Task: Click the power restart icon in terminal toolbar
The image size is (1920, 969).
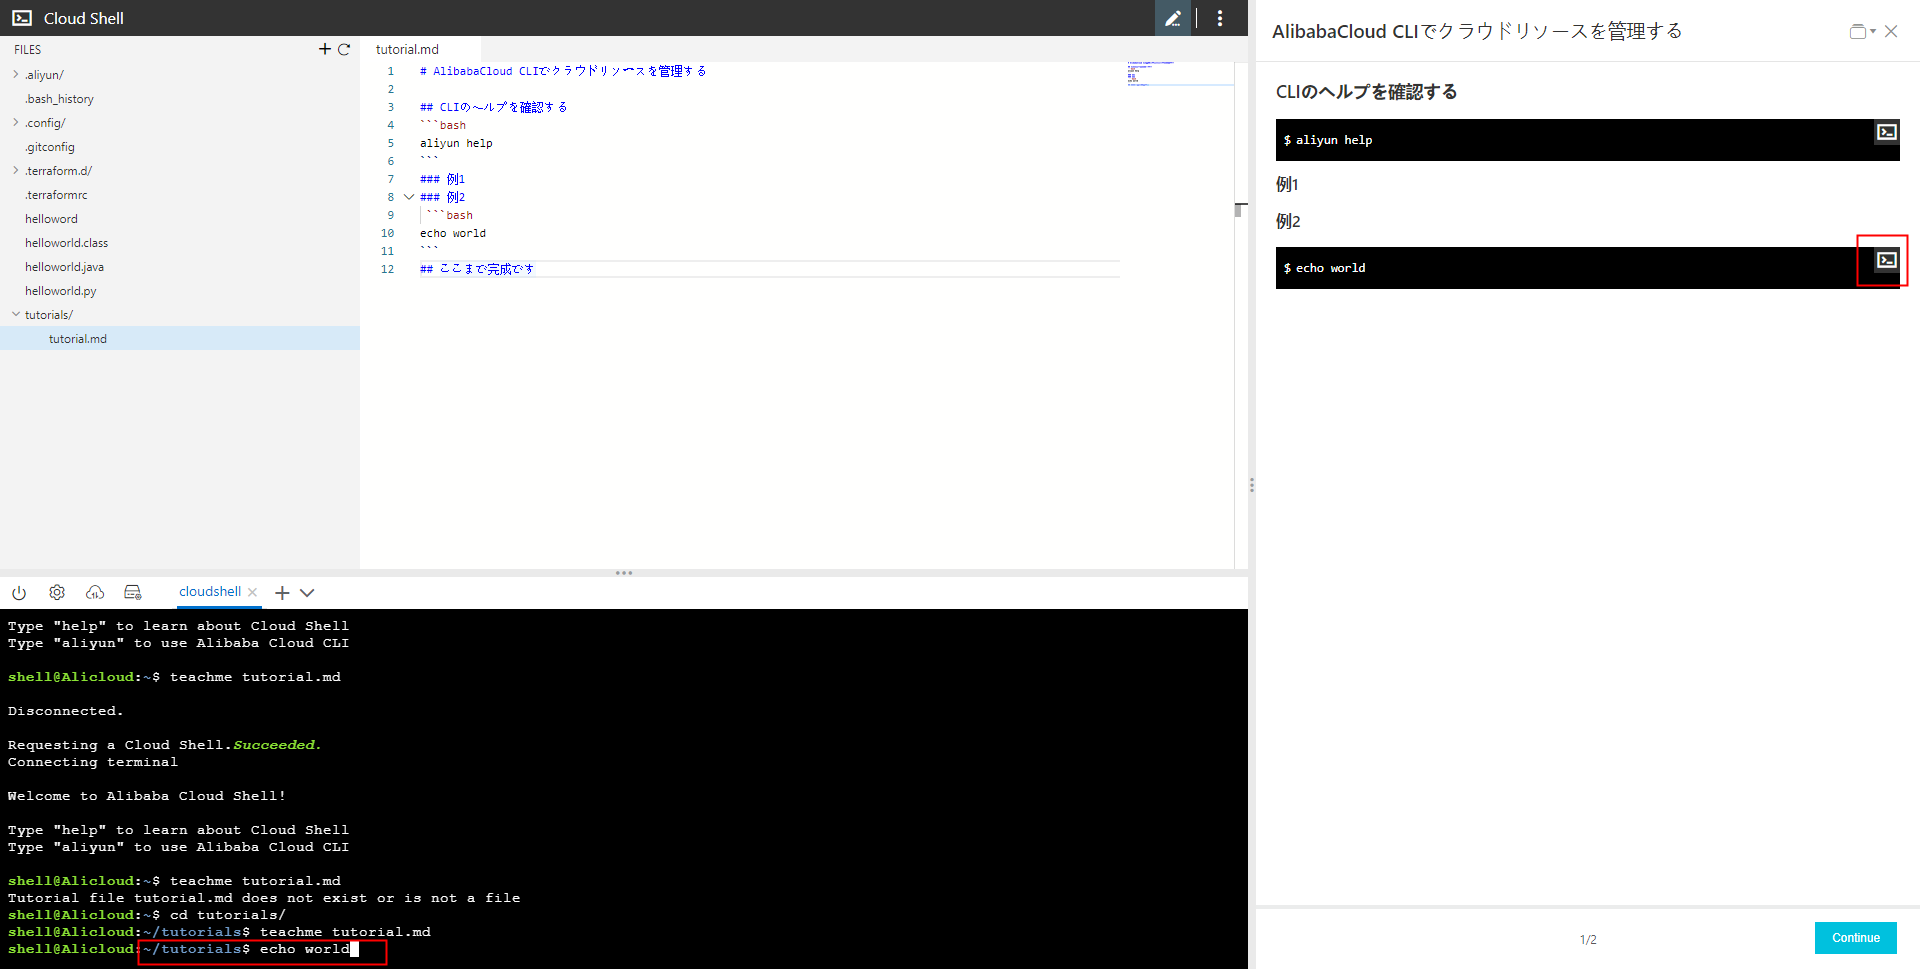Action: tap(19, 592)
